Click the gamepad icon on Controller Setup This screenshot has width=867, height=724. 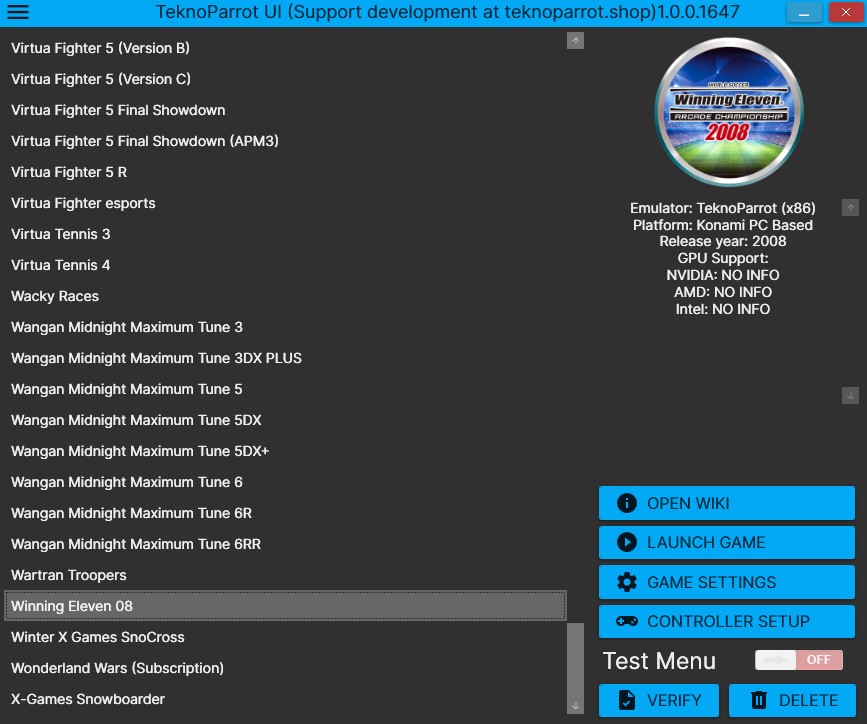coord(626,622)
